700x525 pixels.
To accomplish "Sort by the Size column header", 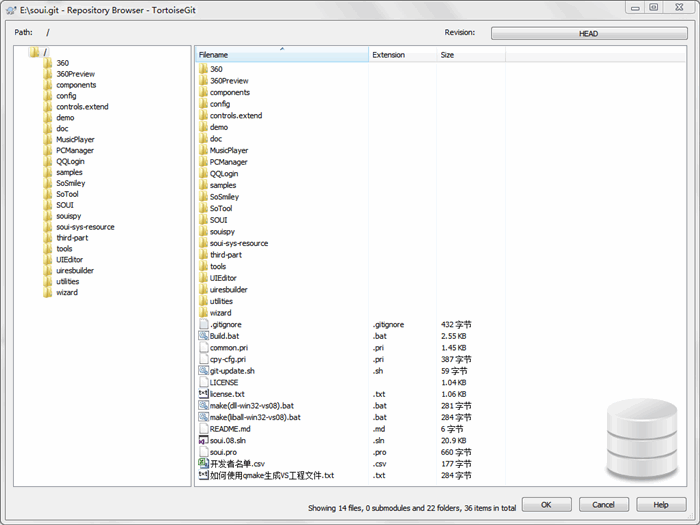I will (x=471, y=54).
